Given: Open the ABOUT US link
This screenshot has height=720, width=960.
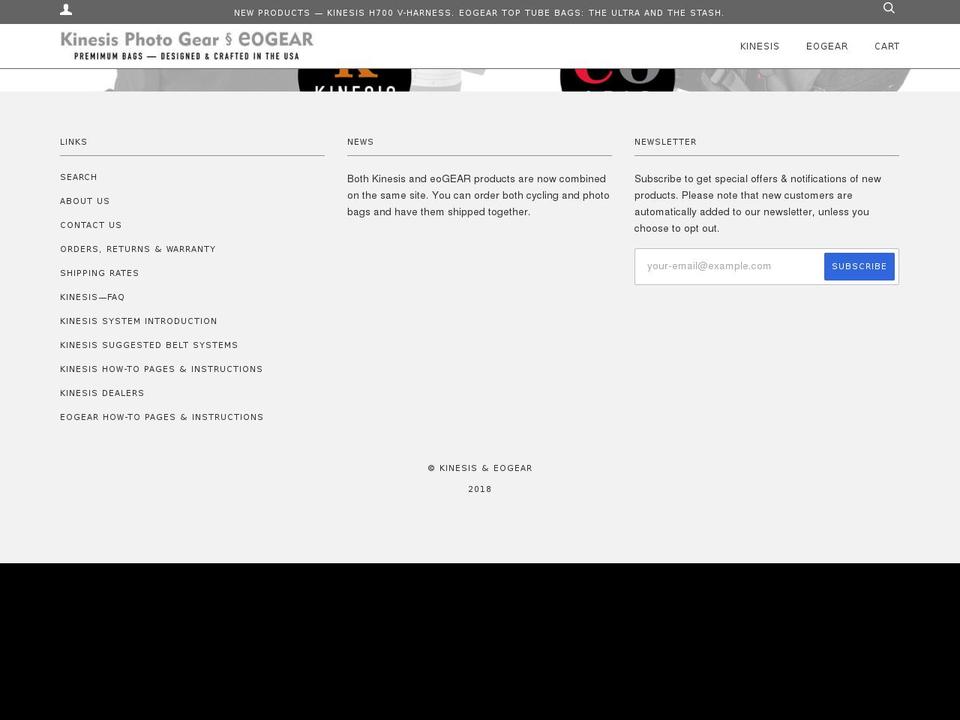Looking at the screenshot, I should (84, 201).
